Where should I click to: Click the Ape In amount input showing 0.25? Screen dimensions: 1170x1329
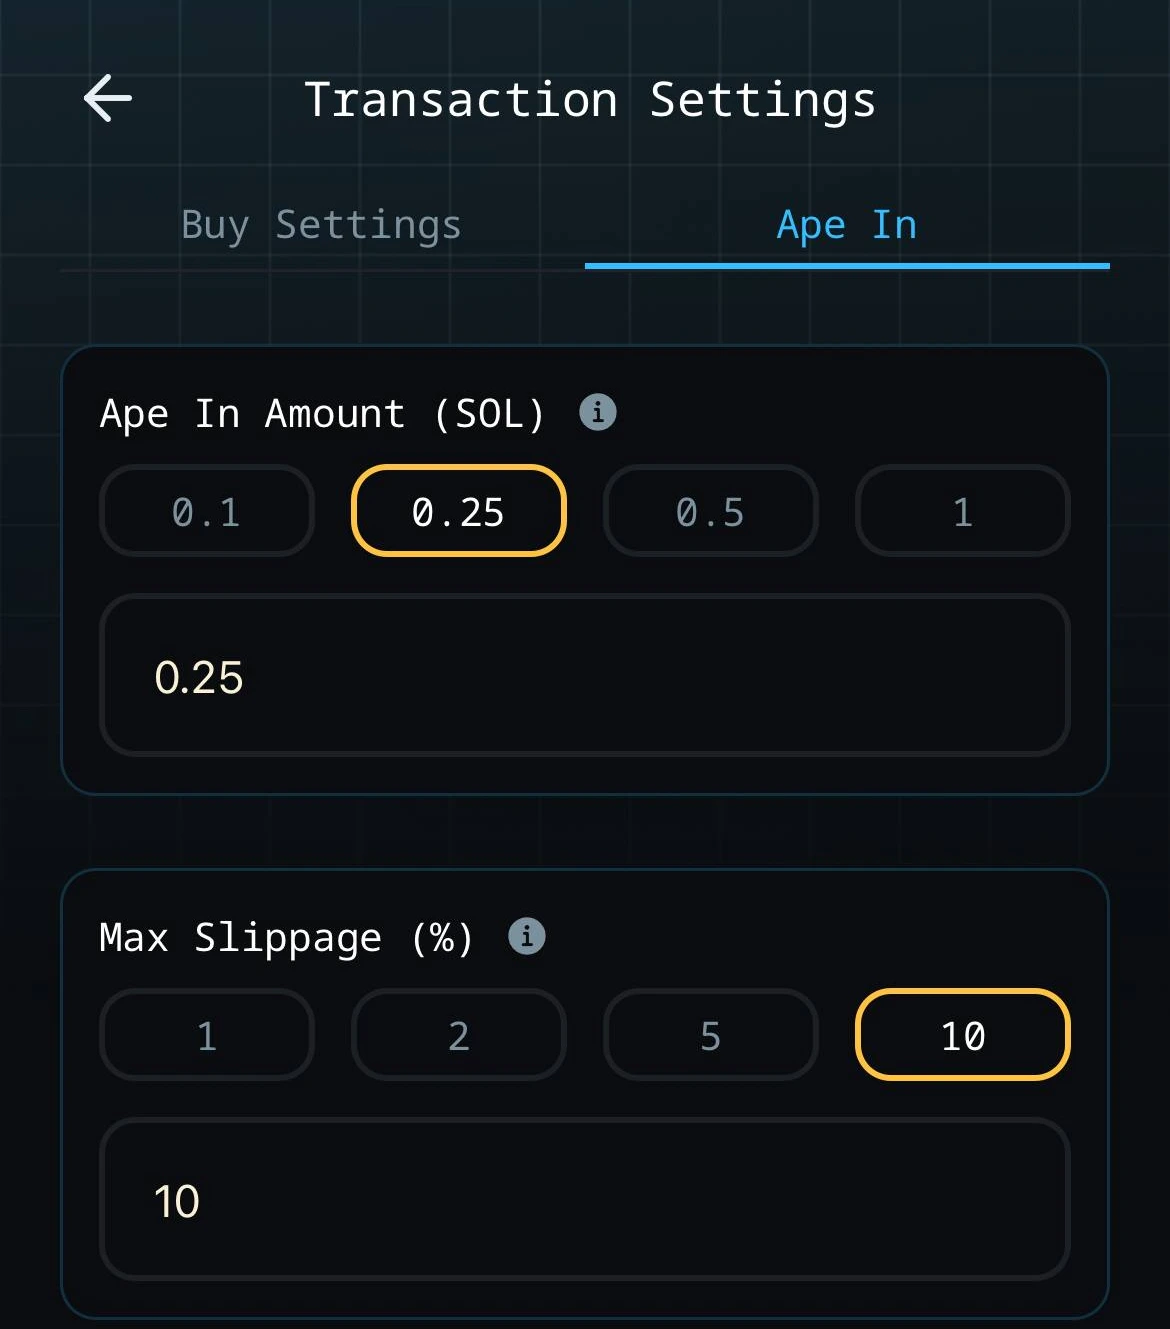click(585, 675)
